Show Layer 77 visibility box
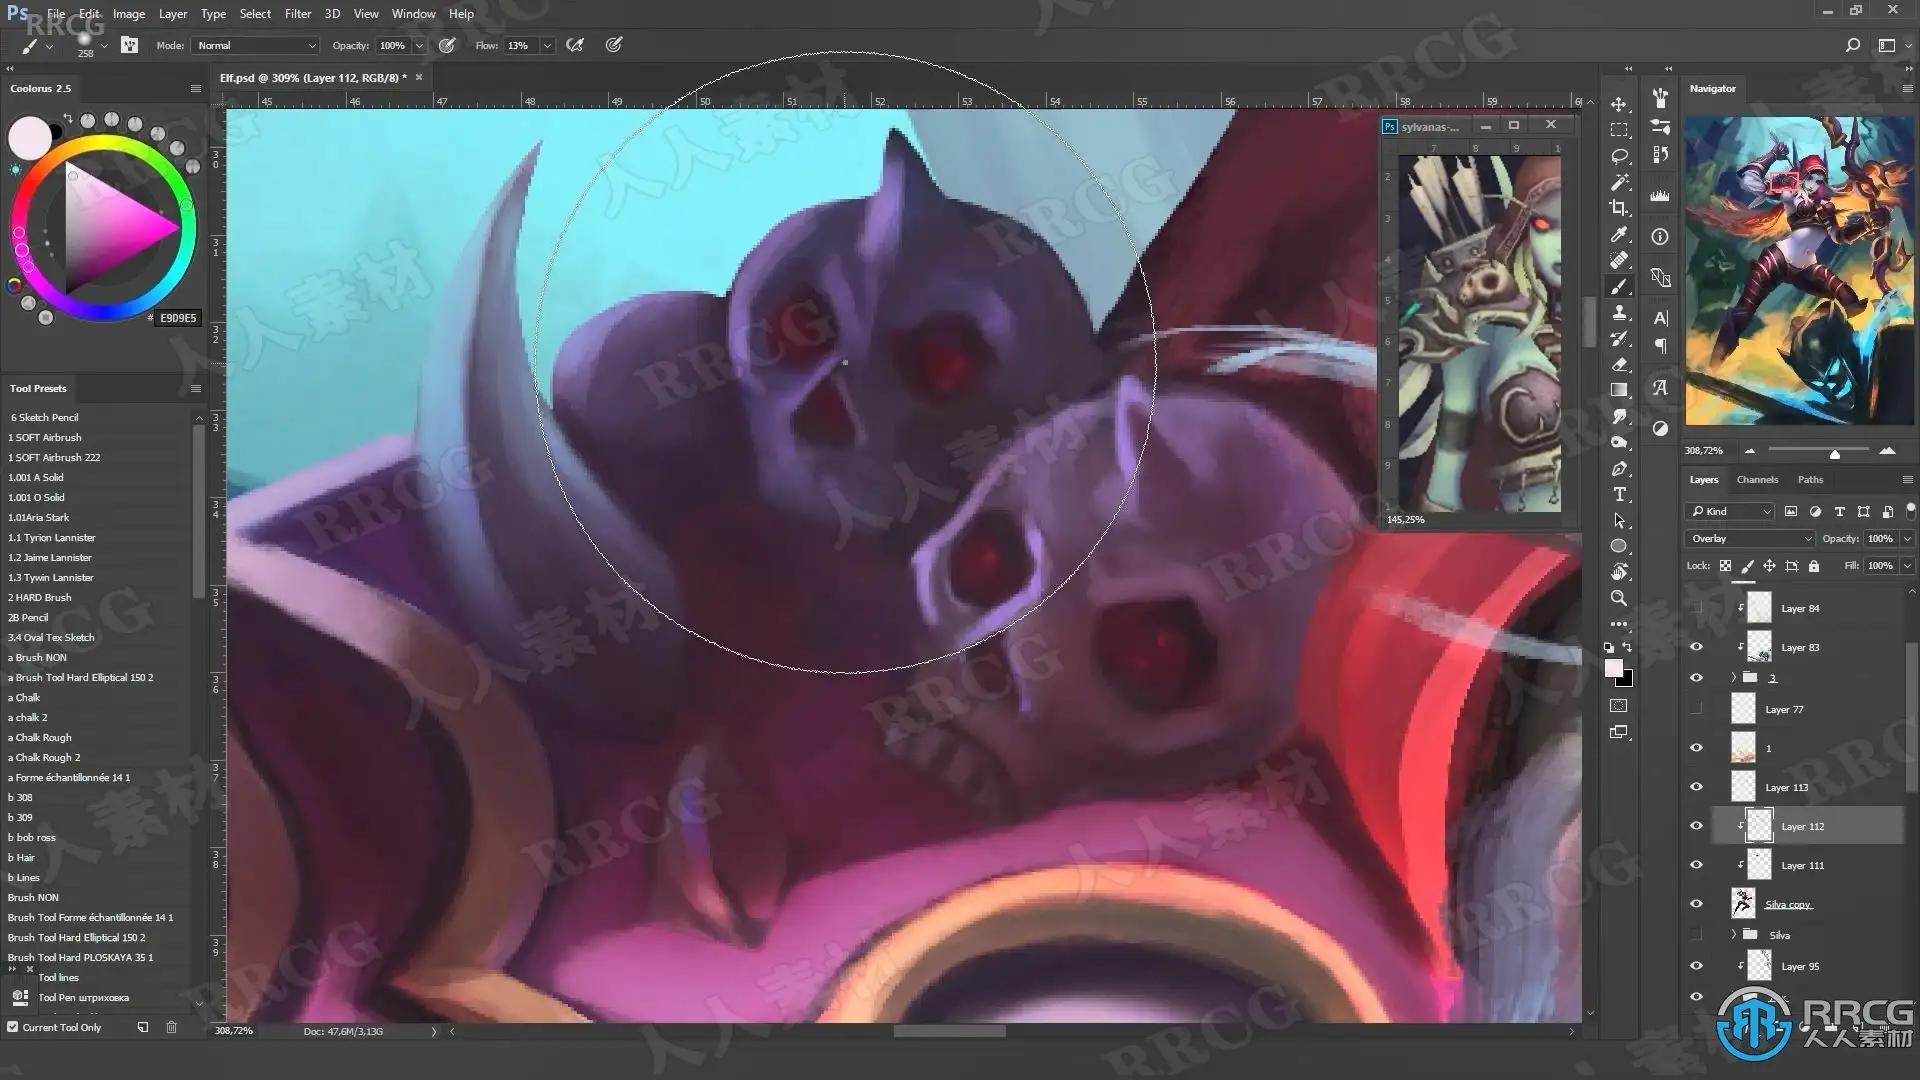1920x1080 pixels. [1696, 709]
